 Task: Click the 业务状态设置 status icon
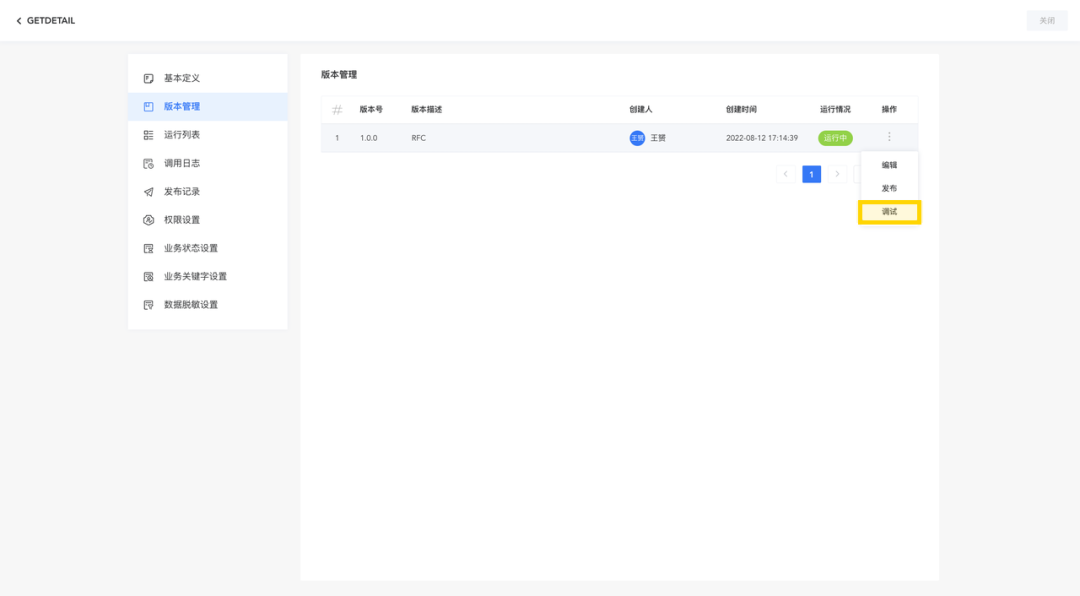tap(147, 248)
